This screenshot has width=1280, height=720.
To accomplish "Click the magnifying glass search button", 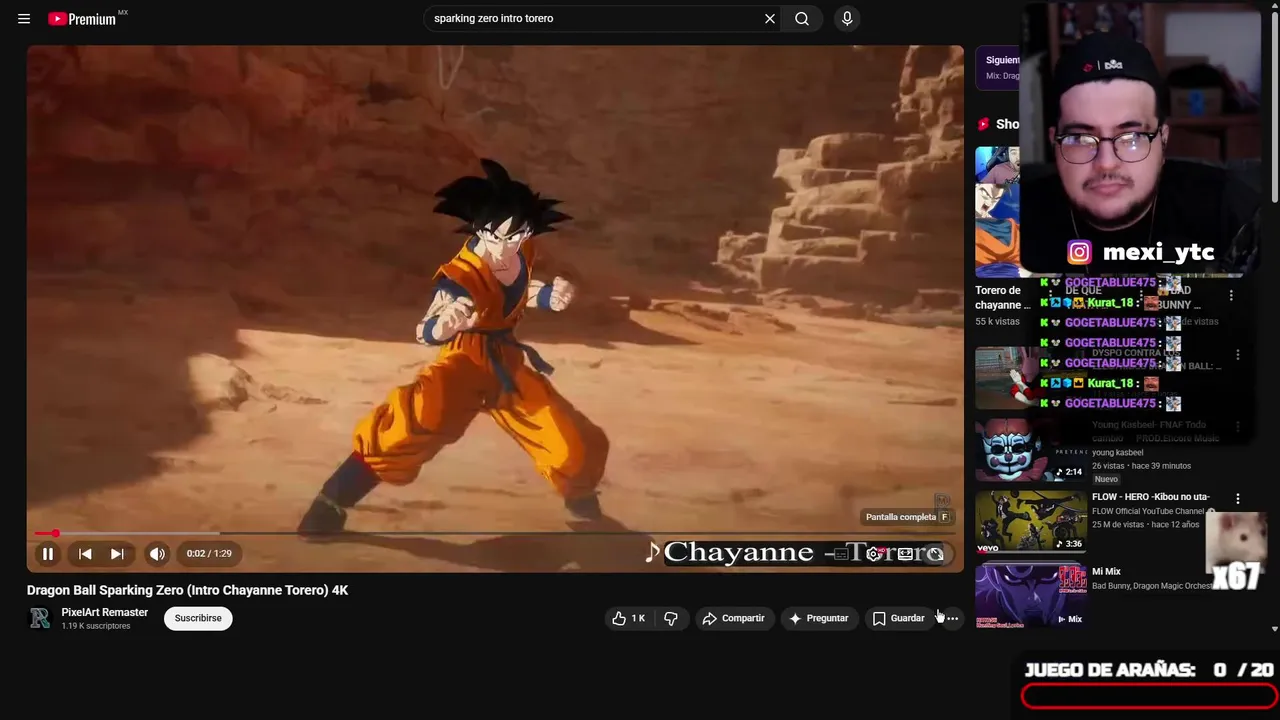I will click(802, 19).
